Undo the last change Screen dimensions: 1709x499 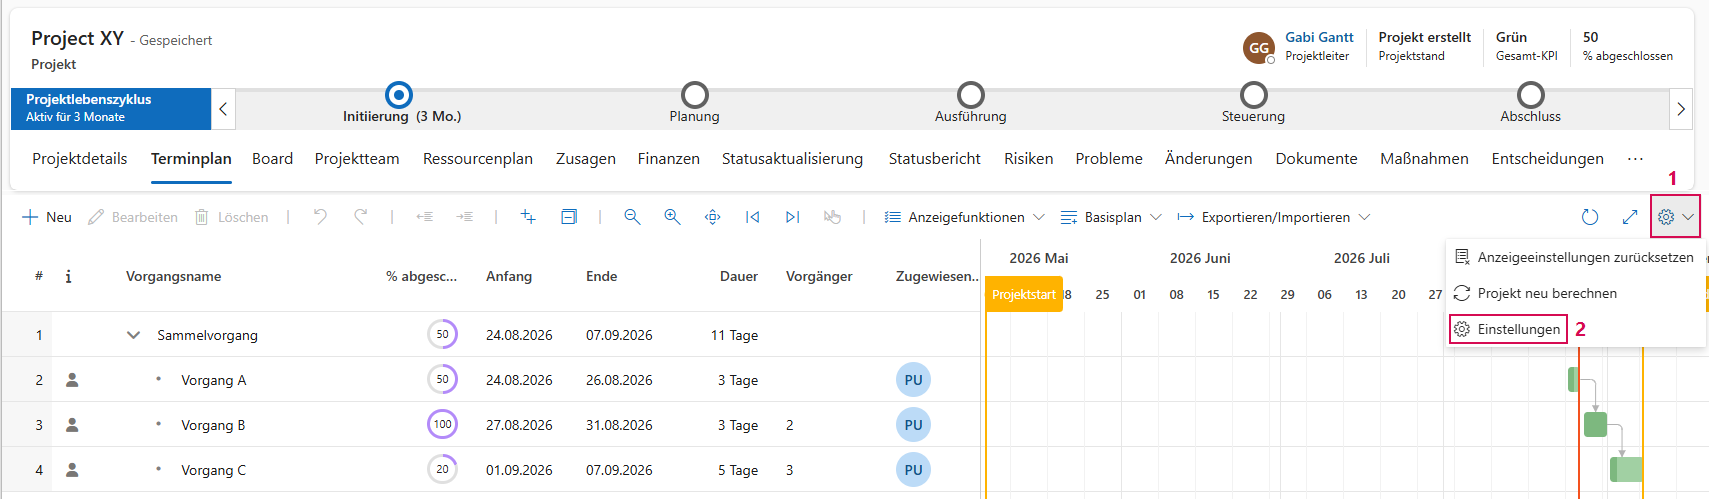point(320,216)
